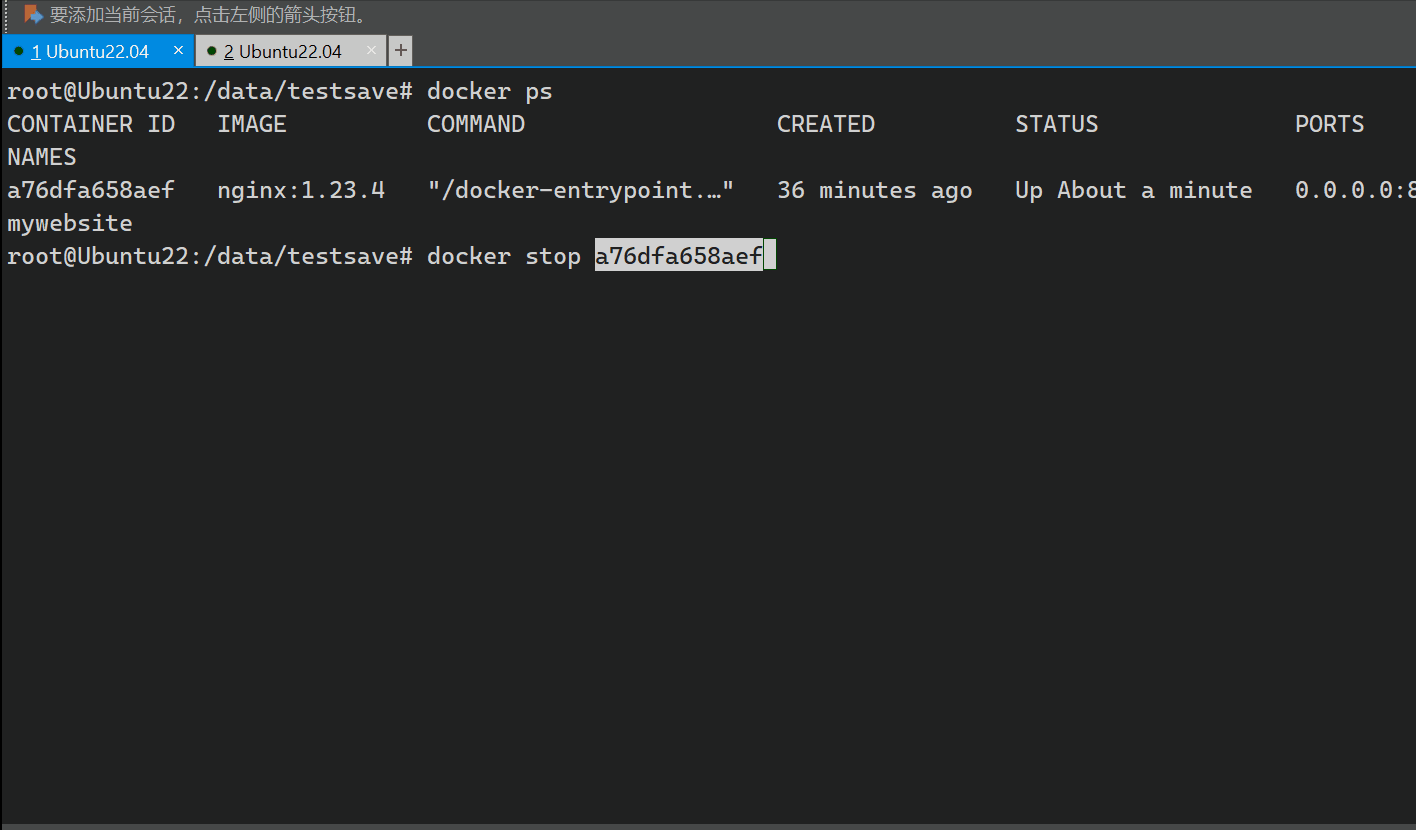Click the green status dot on tab 2
This screenshot has width=1416, height=830.
pyautogui.click(x=212, y=51)
